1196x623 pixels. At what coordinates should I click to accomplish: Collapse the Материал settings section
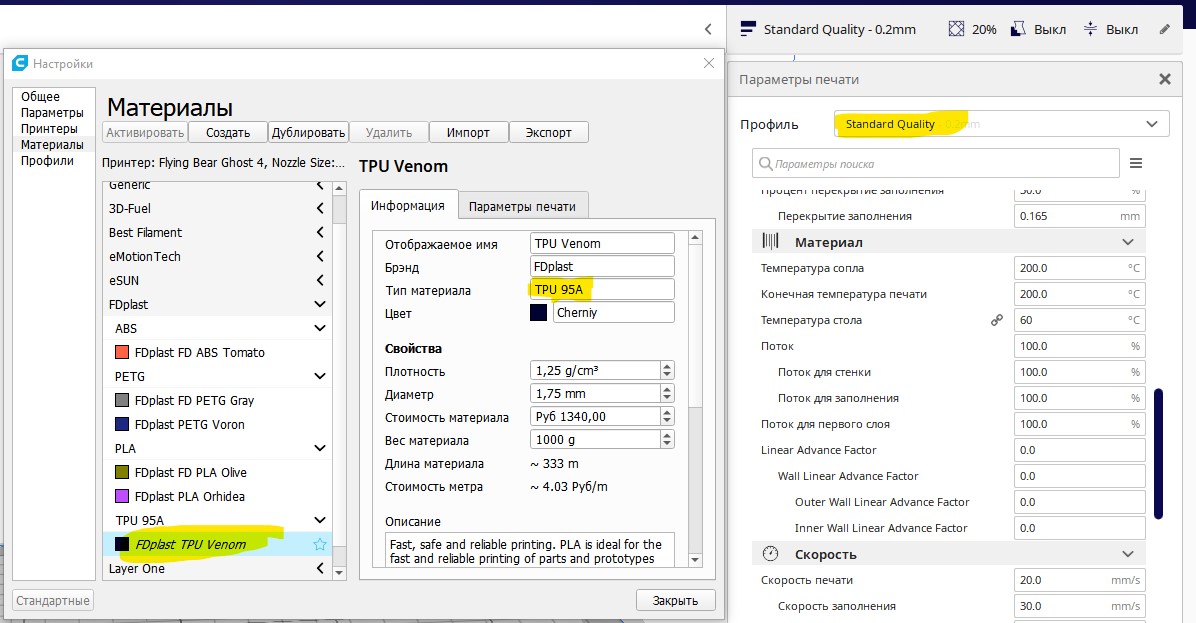pyautogui.click(x=1127, y=242)
